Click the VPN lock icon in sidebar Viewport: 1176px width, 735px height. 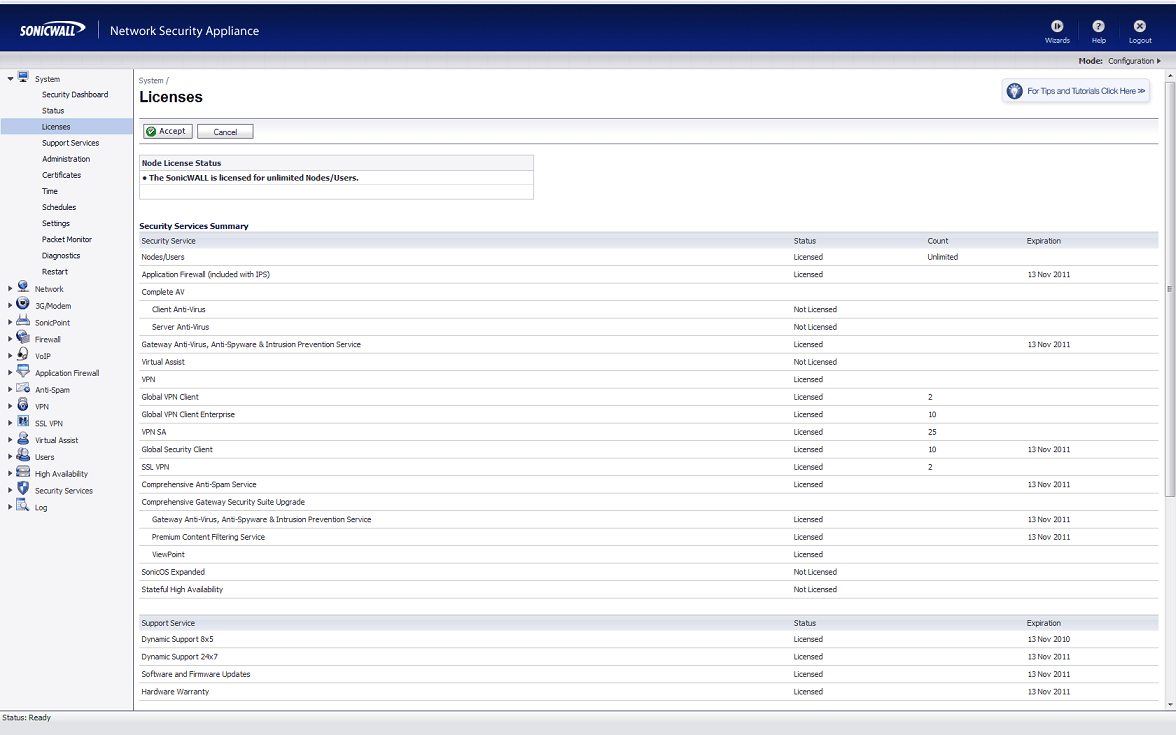pos(23,405)
